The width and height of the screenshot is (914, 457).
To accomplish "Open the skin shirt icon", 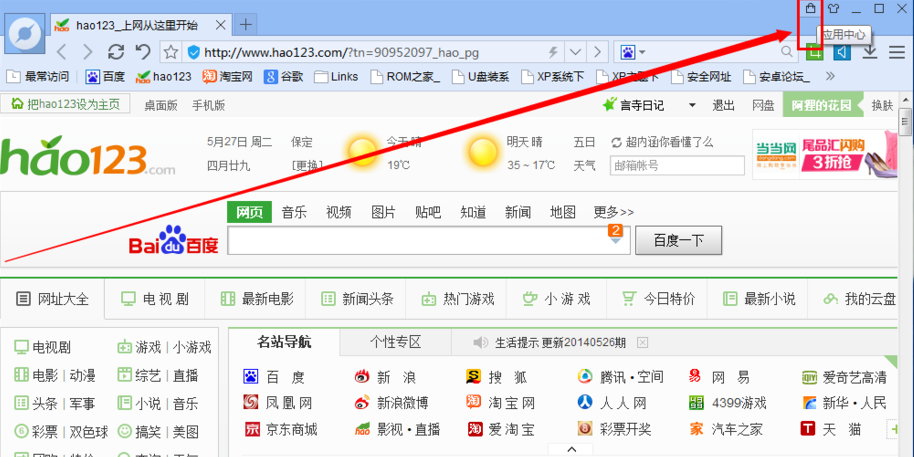I will (834, 9).
